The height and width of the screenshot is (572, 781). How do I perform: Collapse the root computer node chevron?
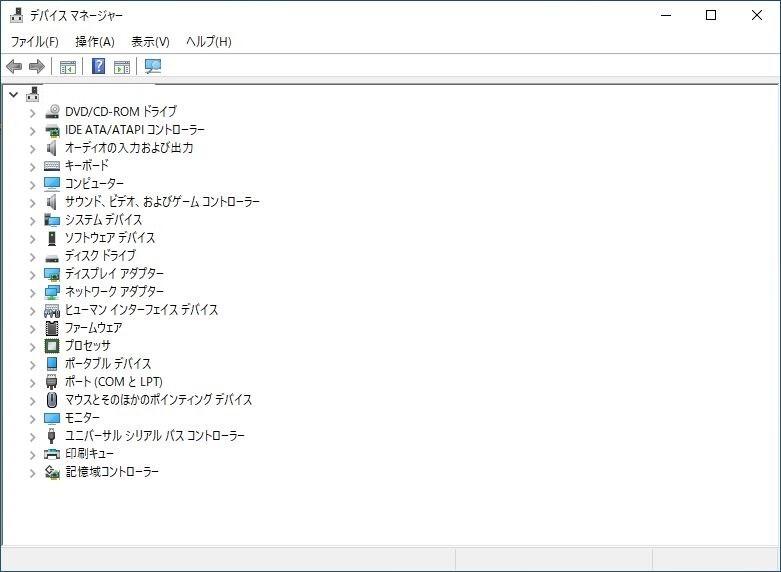pos(13,94)
